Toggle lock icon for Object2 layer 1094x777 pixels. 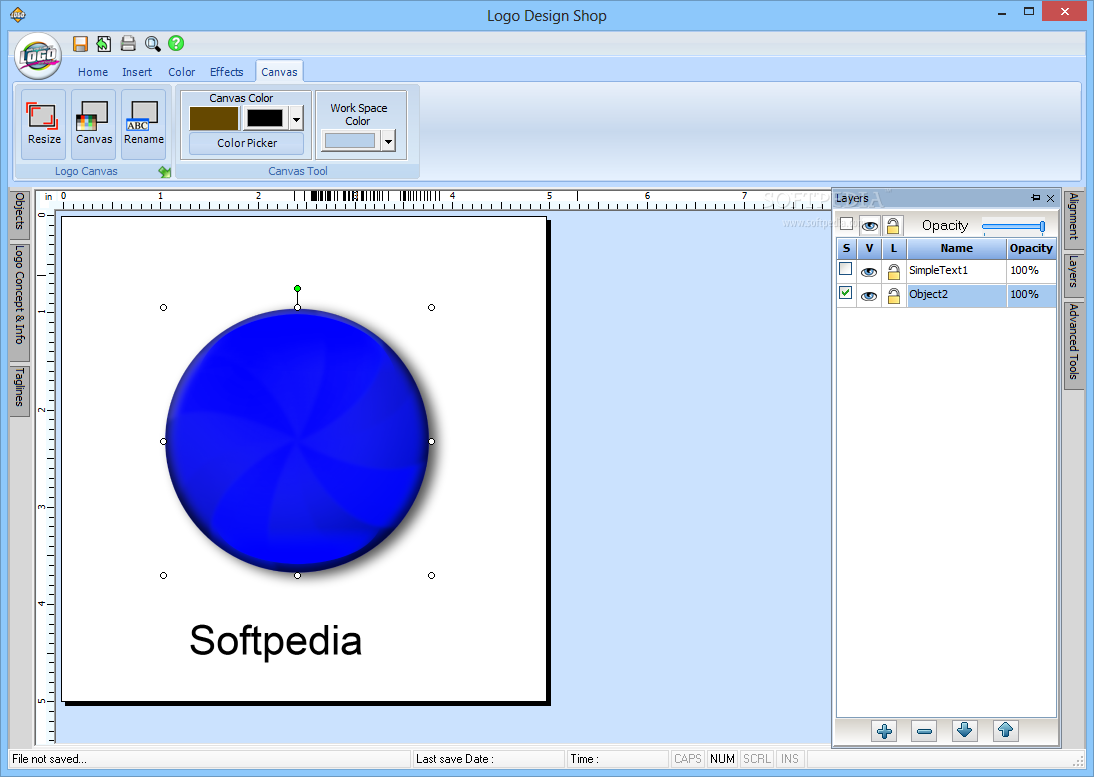(893, 295)
